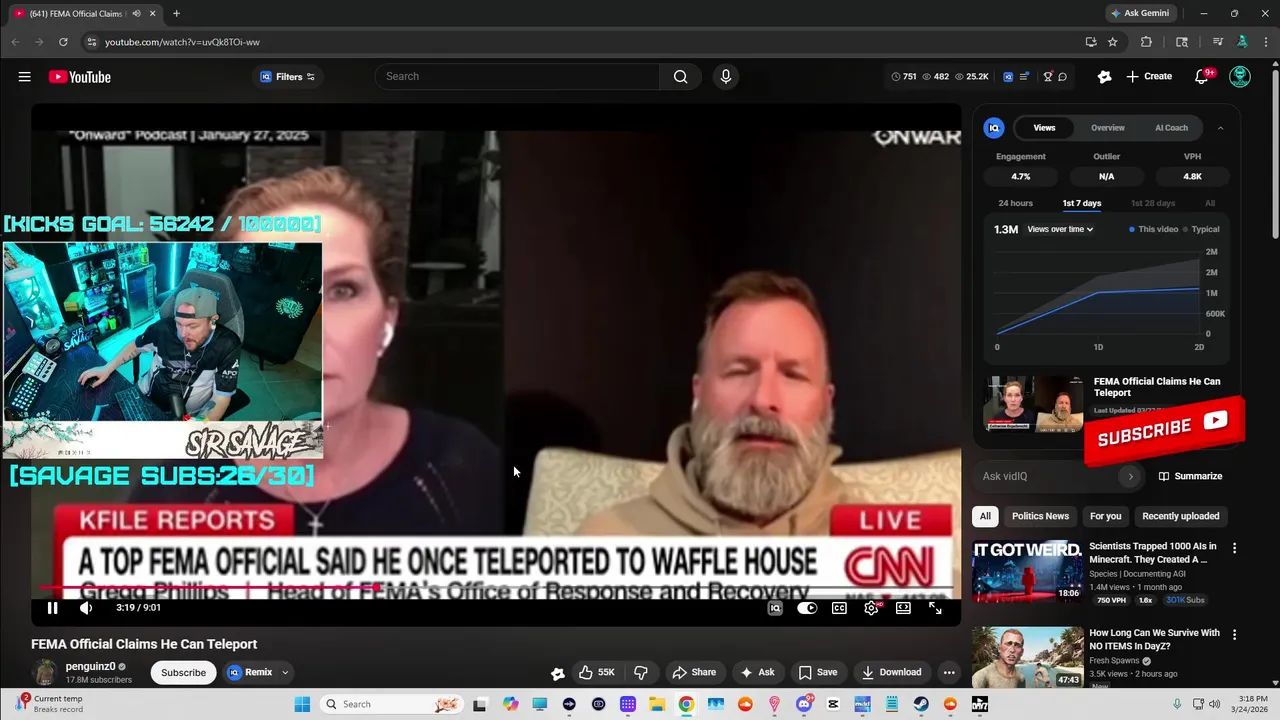Start voice search with the microphone
Image resolution: width=1280 pixels, height=720 pixels.
[x=726, y=77]
